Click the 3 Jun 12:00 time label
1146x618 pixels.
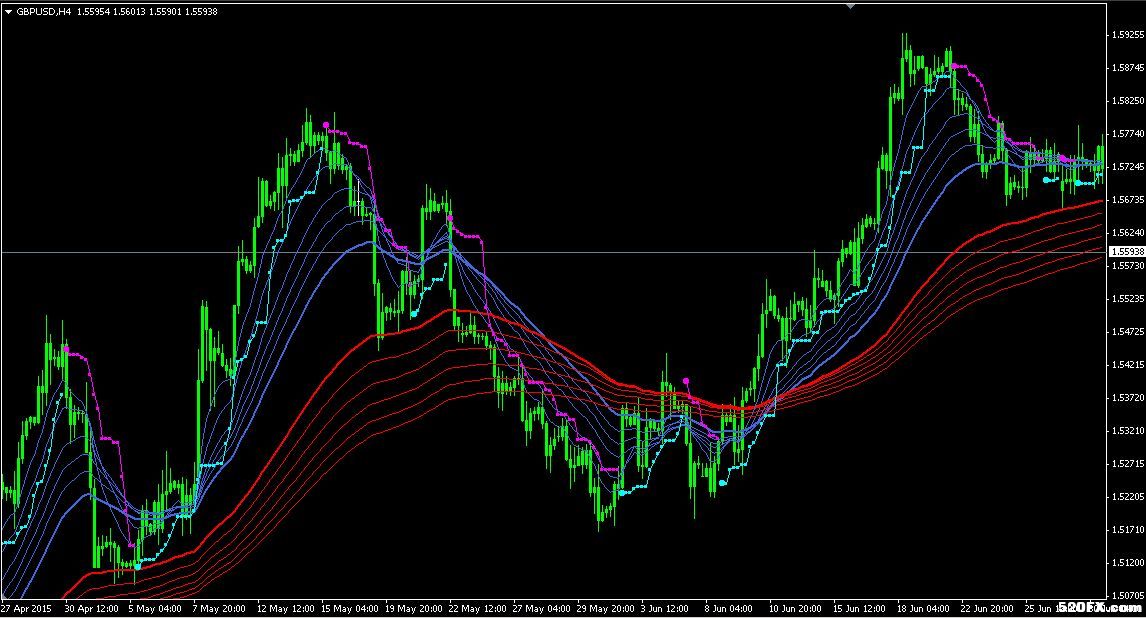click(665, 609)
